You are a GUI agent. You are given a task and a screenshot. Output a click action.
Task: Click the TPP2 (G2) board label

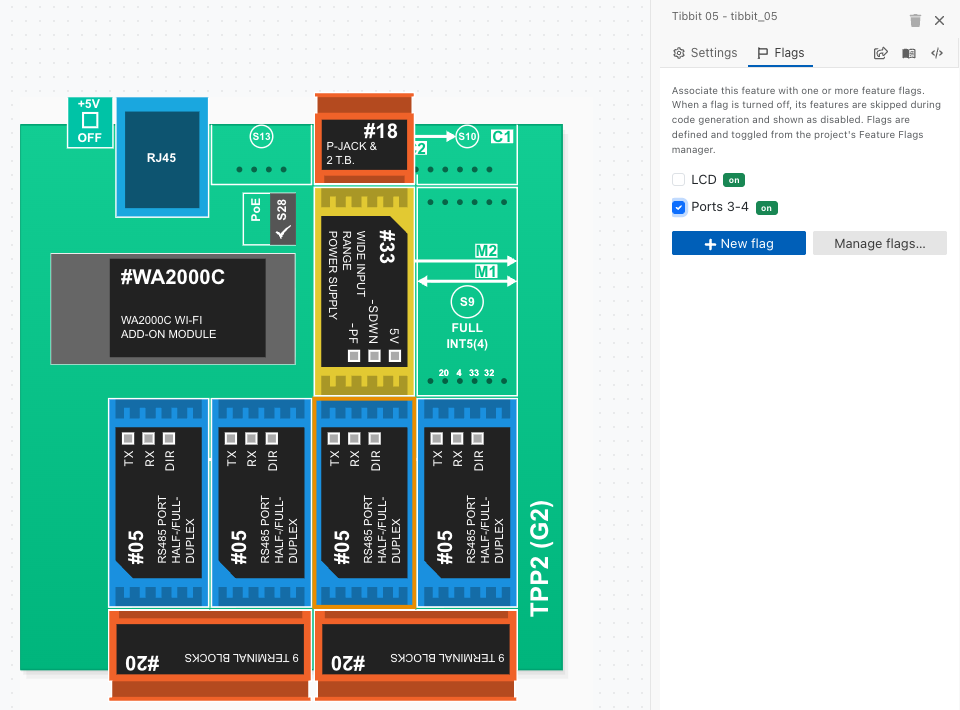point(541,558)
